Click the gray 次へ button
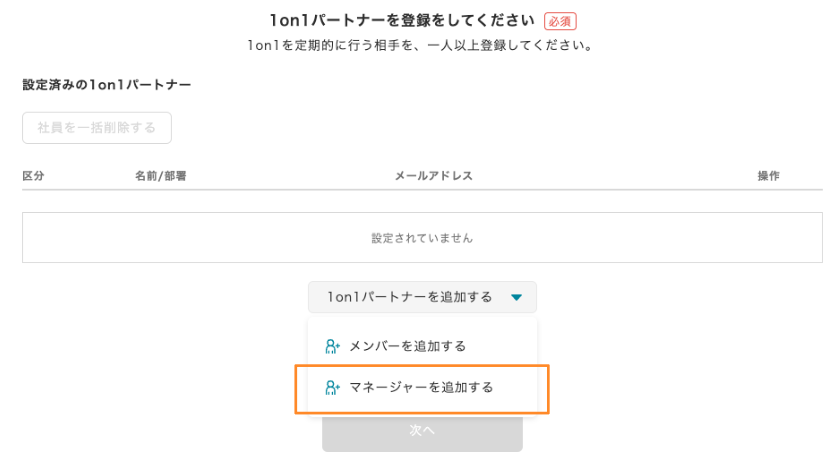 [x=422, y=431]
